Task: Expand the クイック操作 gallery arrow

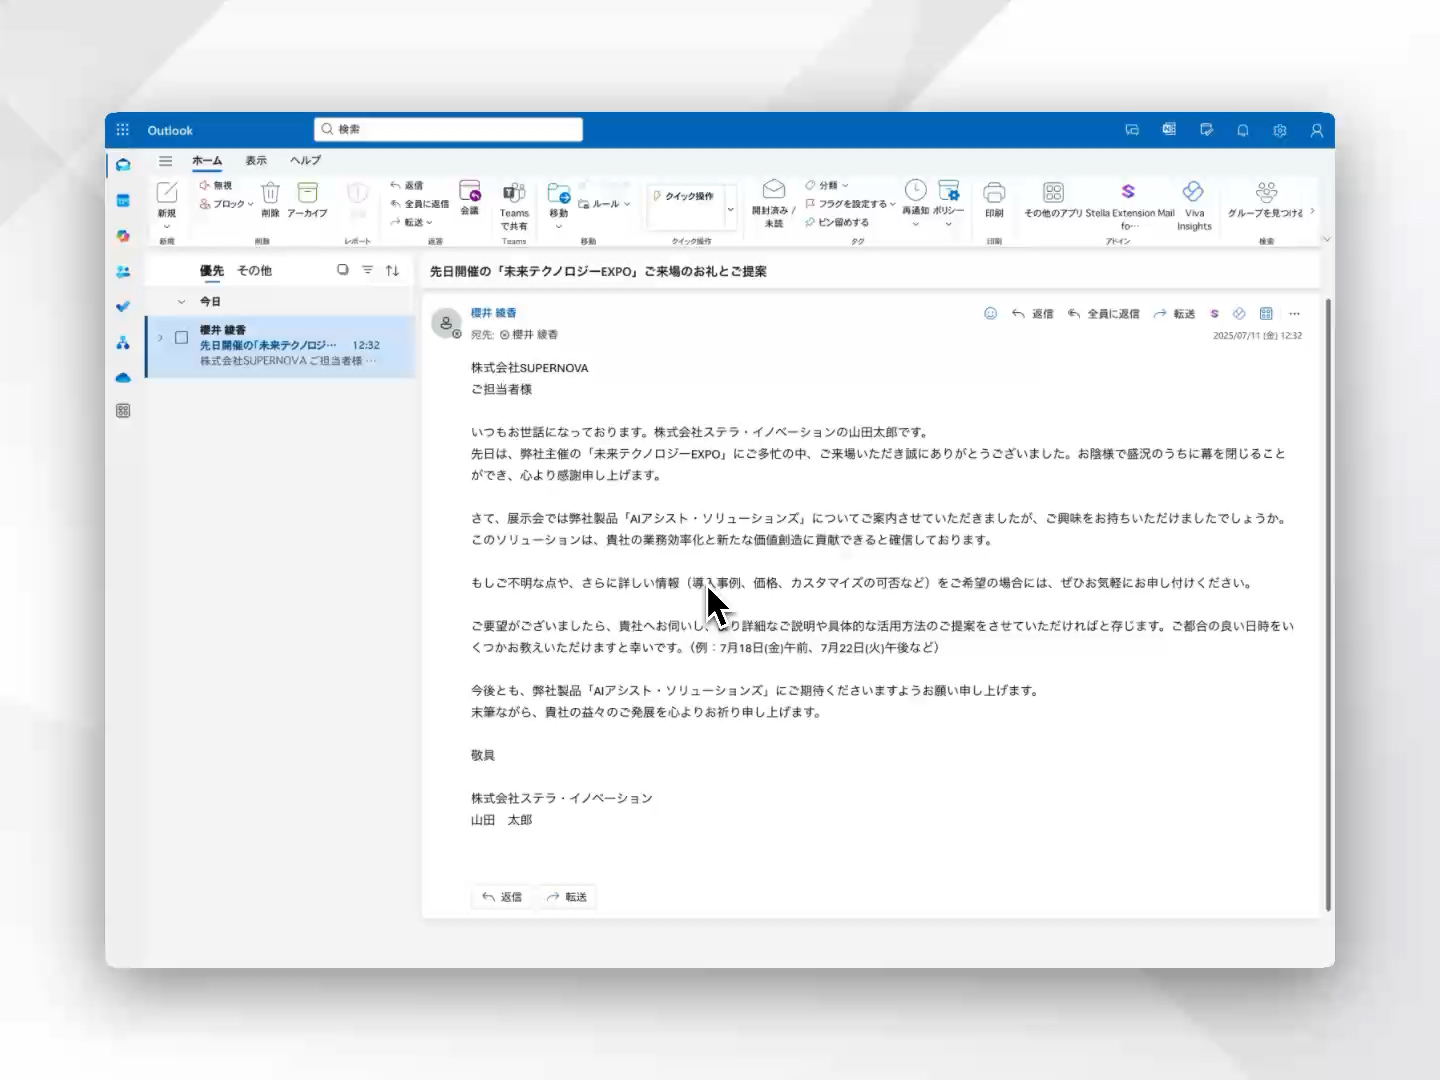Action: [x=730, y=209]
